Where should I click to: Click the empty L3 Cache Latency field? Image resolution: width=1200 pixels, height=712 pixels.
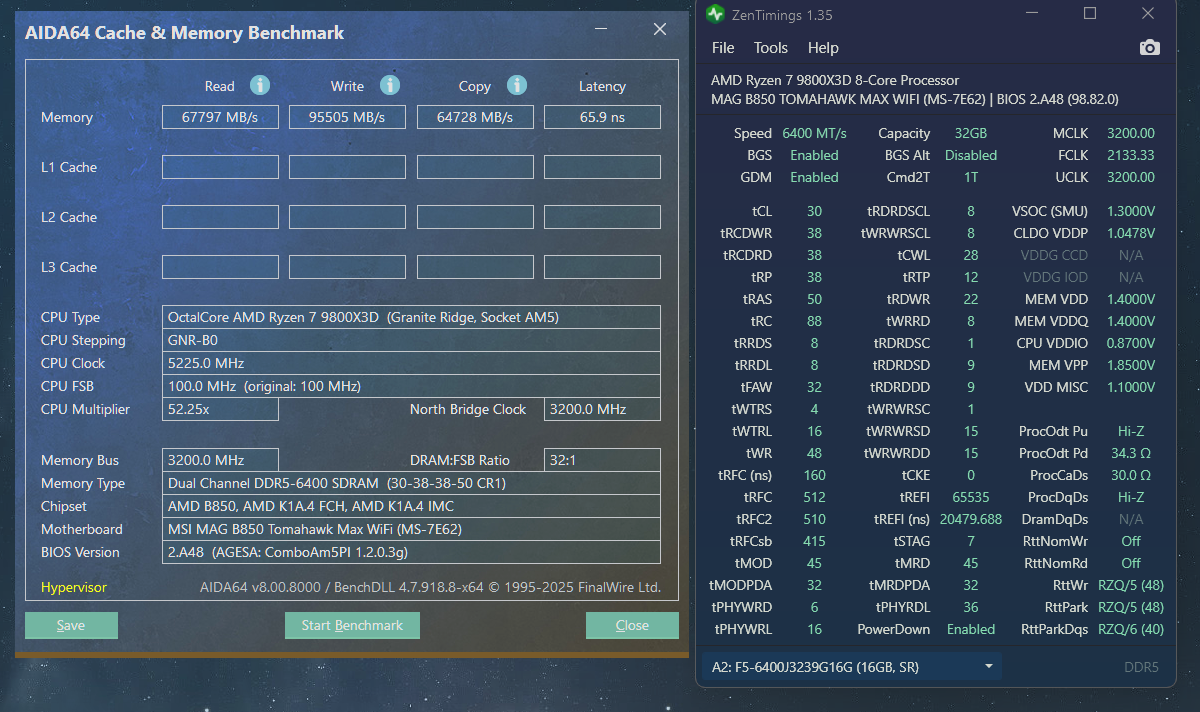tap(602, 267)
